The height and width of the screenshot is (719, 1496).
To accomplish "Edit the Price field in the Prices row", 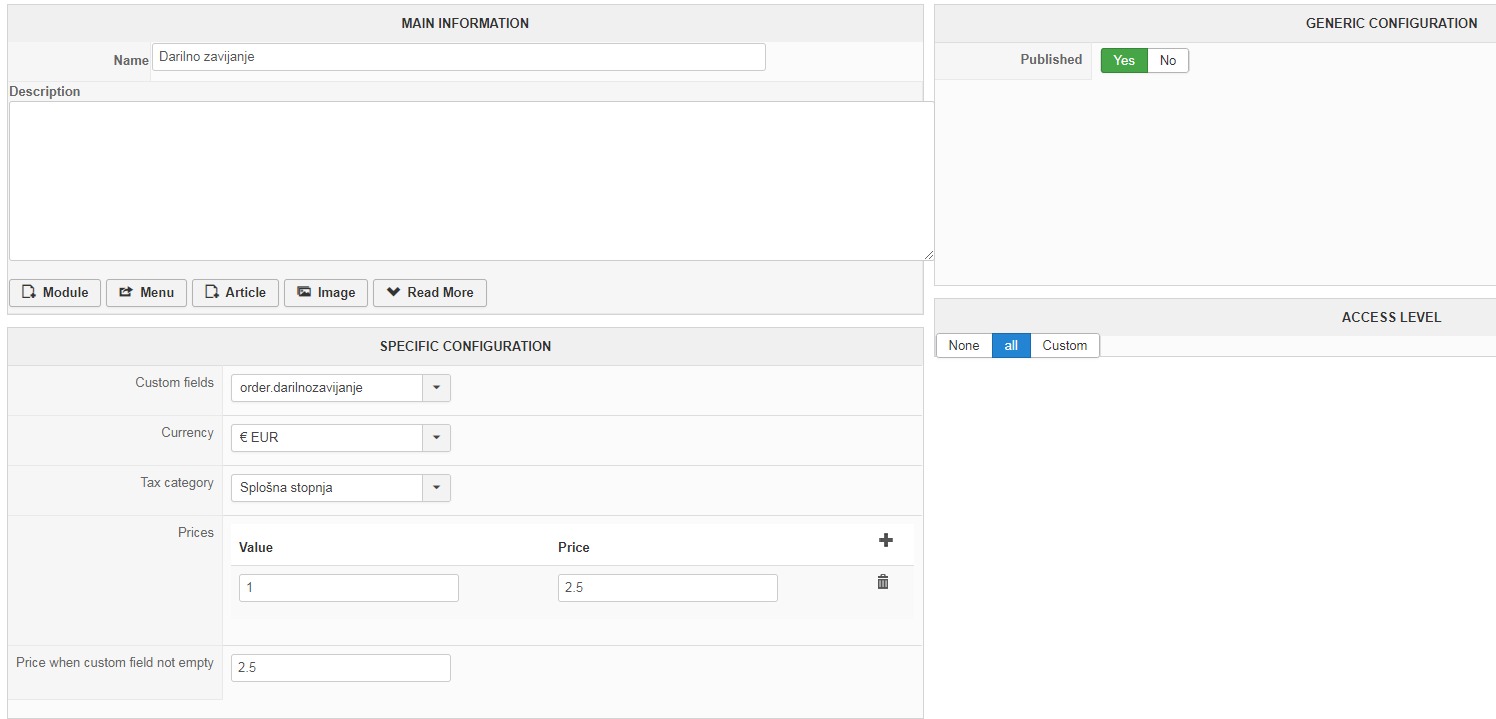I will [667, 588].
